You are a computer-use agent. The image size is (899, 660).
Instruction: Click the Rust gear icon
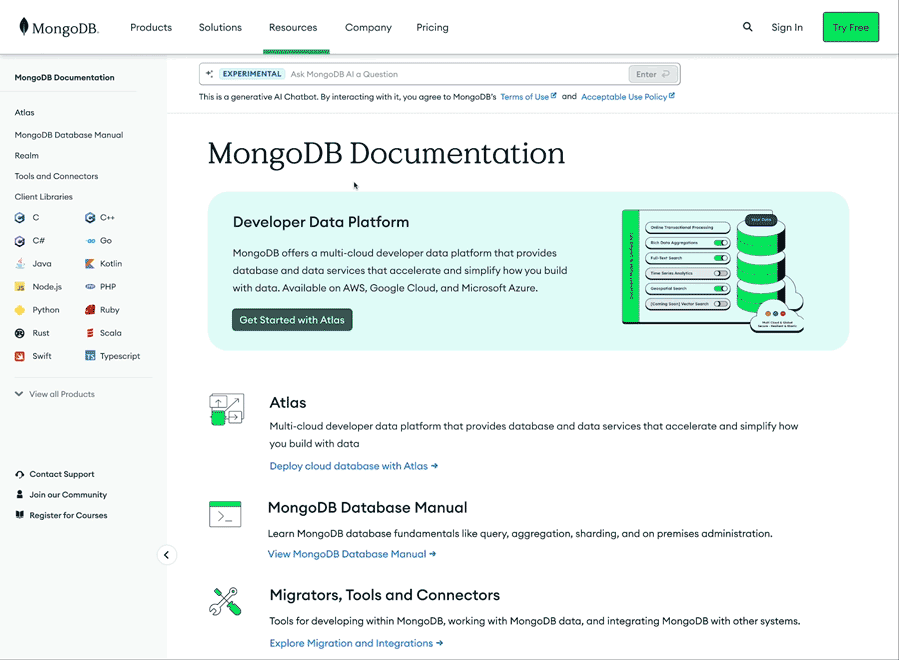(x=19, y=333)
